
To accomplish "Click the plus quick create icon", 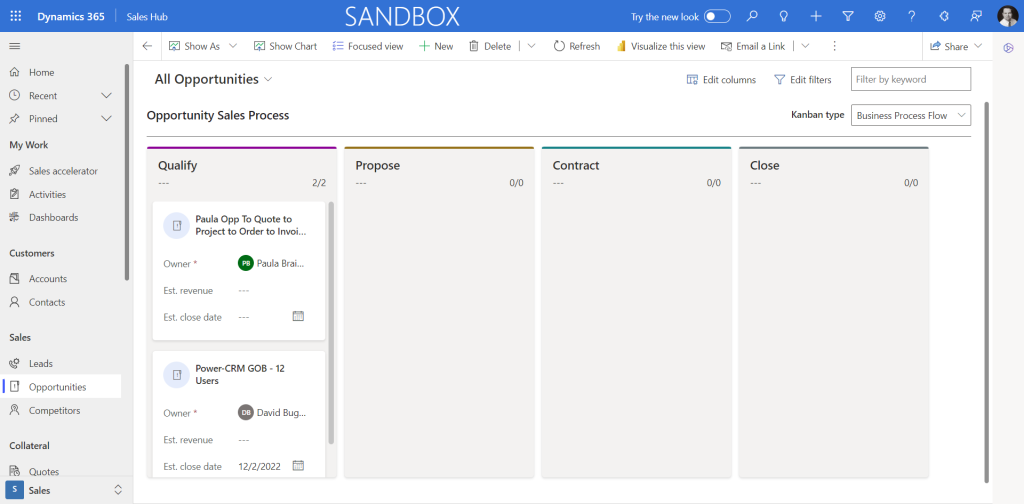I will point(816,16).
